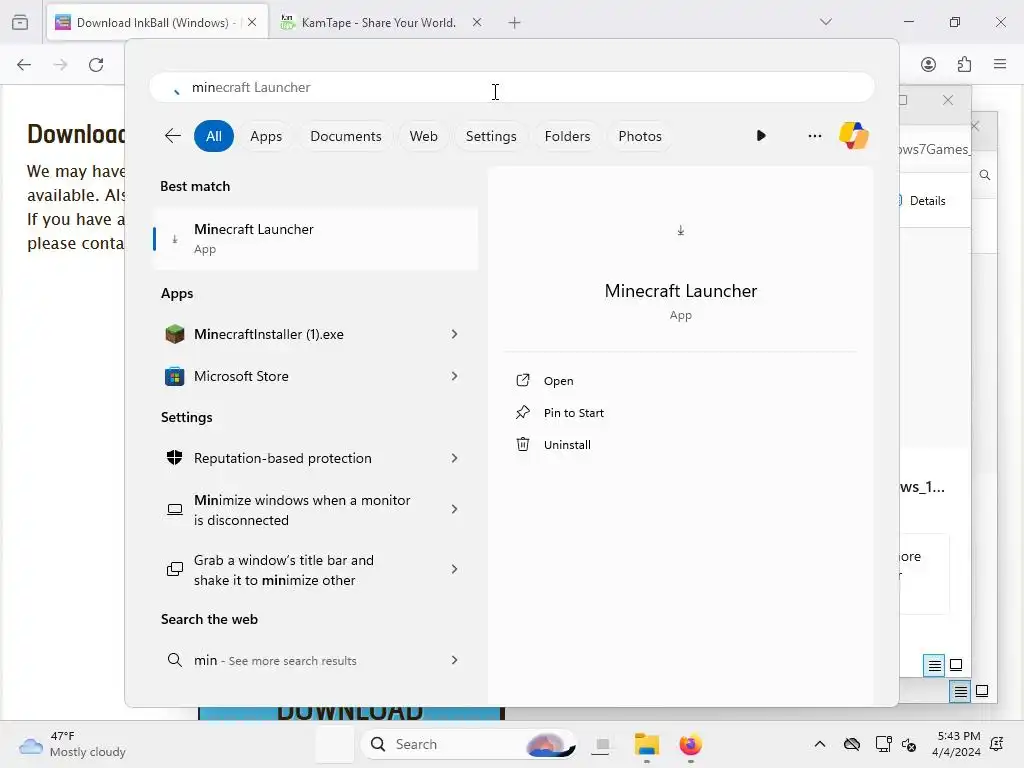The image size is (1024, 768).
Task: Click the magnifier icon beside min web search
Action: (174, 660)
